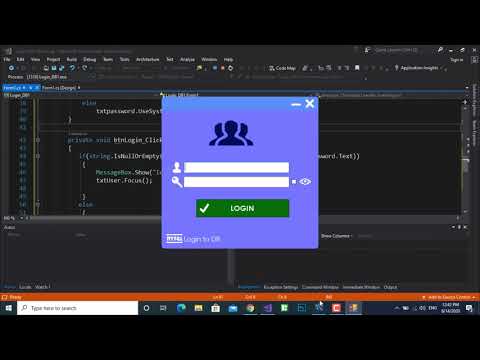This screenshot has width=480, height=360.
Task: Switch to the Immediate Window tab
Action: pos(361,287)
